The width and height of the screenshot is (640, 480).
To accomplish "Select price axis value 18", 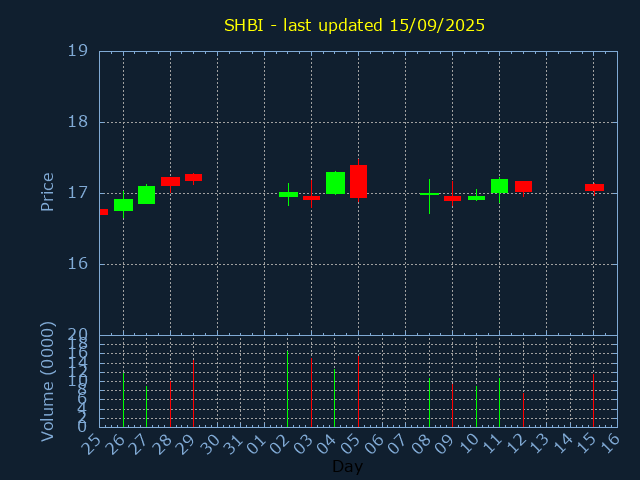I will click(x=78, y=122).
